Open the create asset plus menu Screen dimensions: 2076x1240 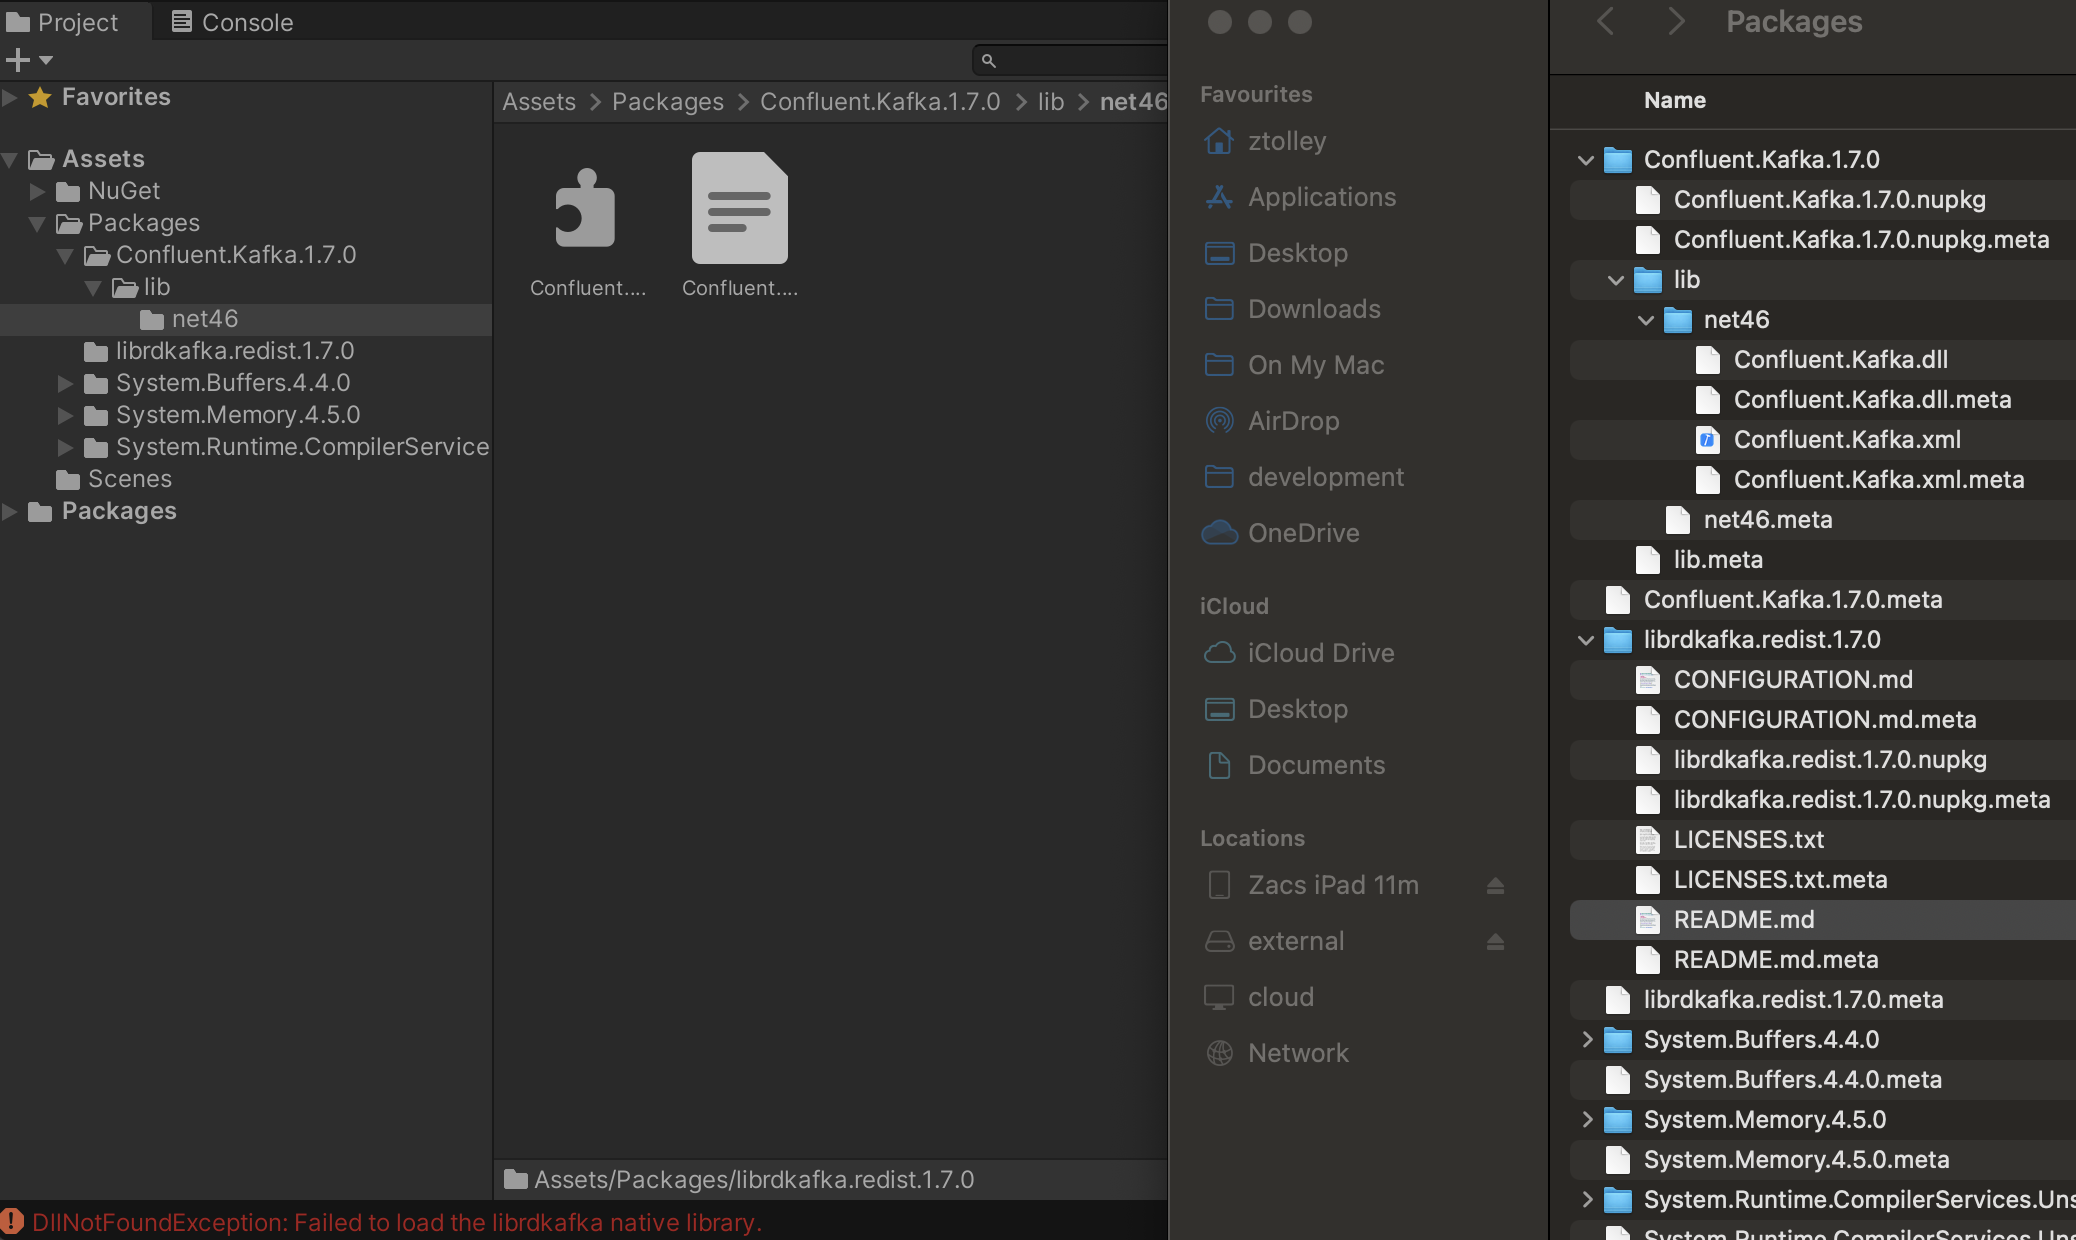27,60
